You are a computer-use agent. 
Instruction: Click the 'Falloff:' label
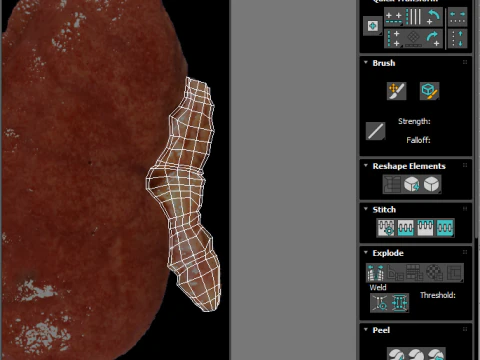click(418, 140)
